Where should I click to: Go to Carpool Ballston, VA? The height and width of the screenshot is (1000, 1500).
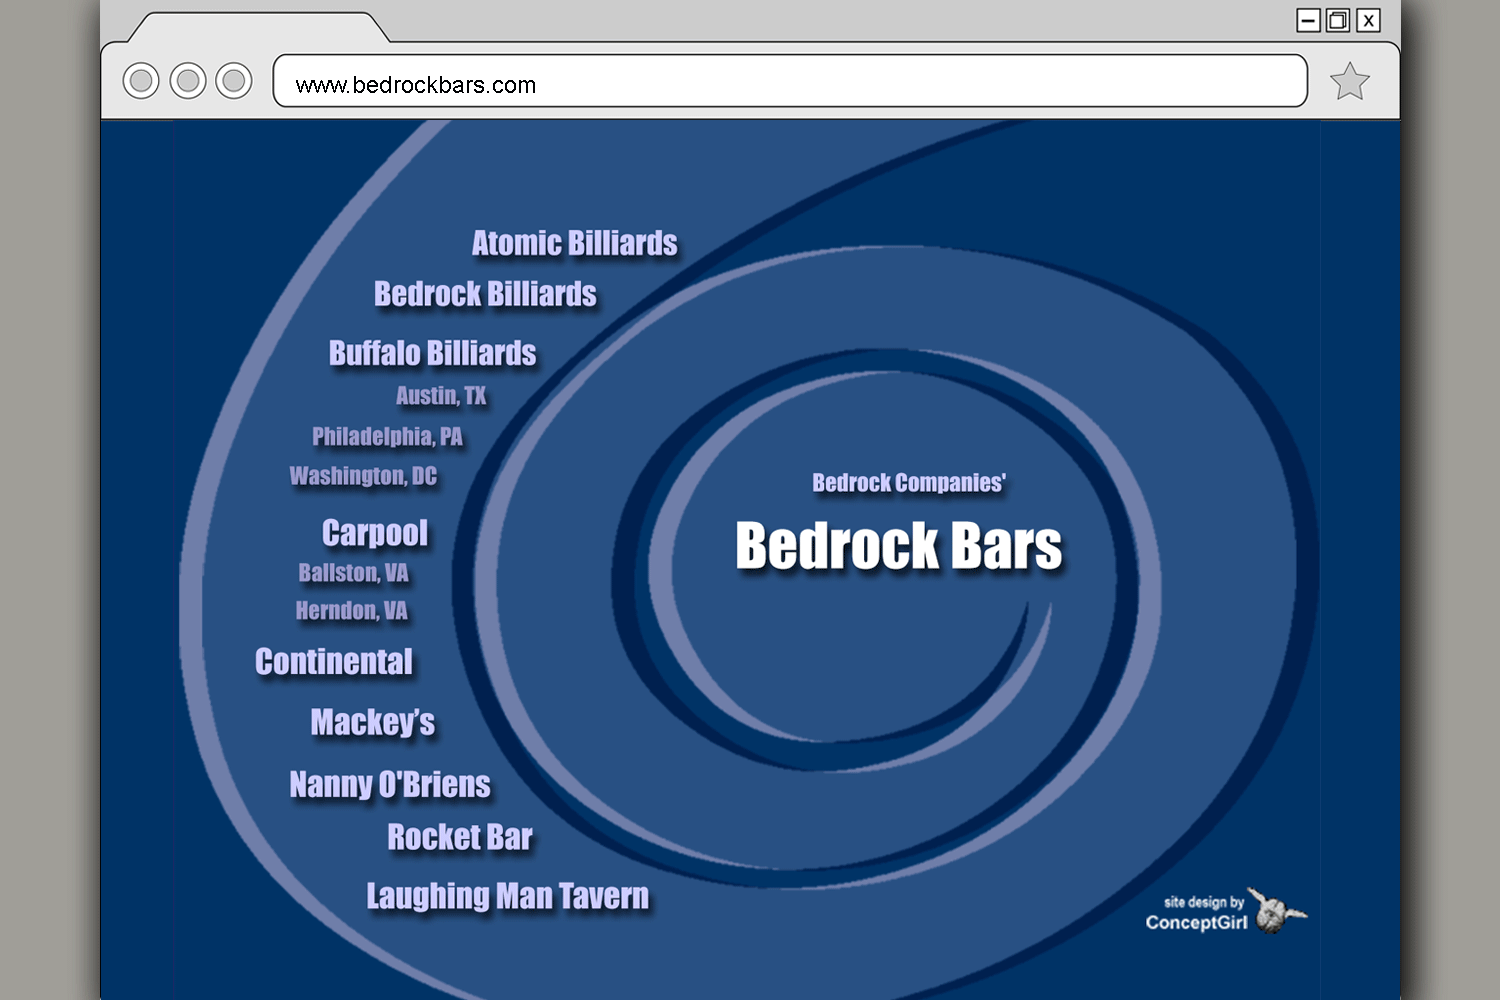353,573
